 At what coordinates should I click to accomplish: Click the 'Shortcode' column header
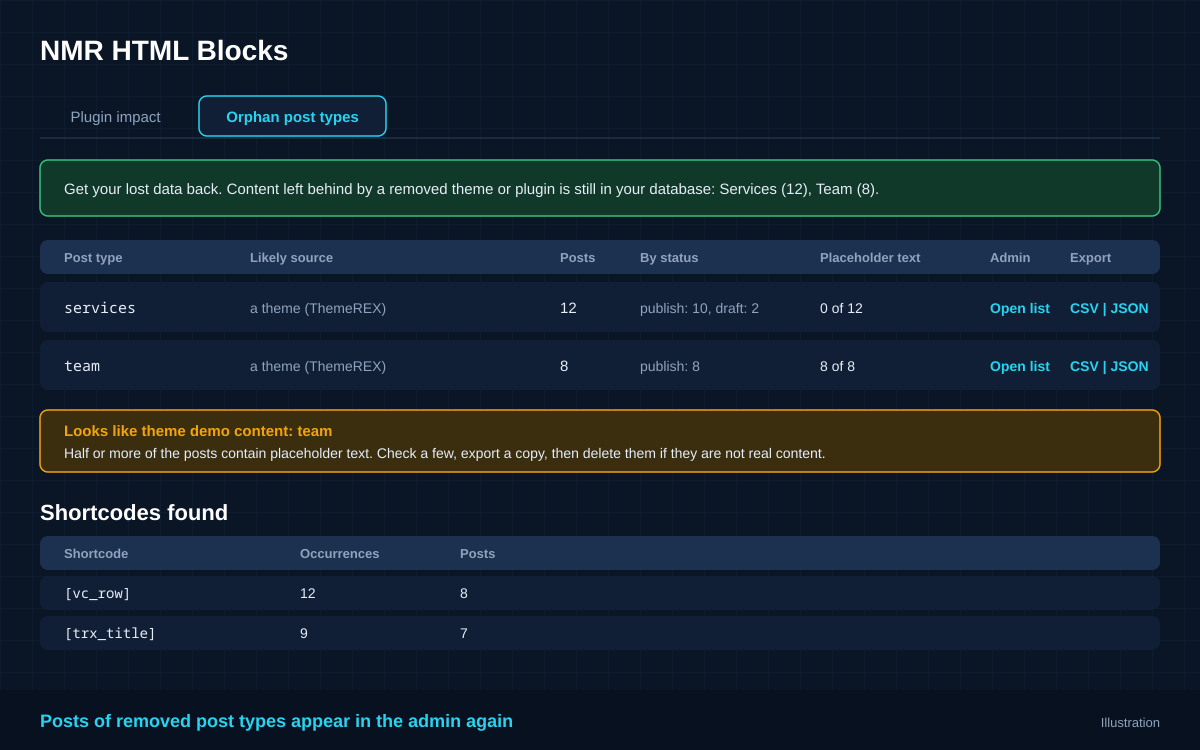point(96,553)
